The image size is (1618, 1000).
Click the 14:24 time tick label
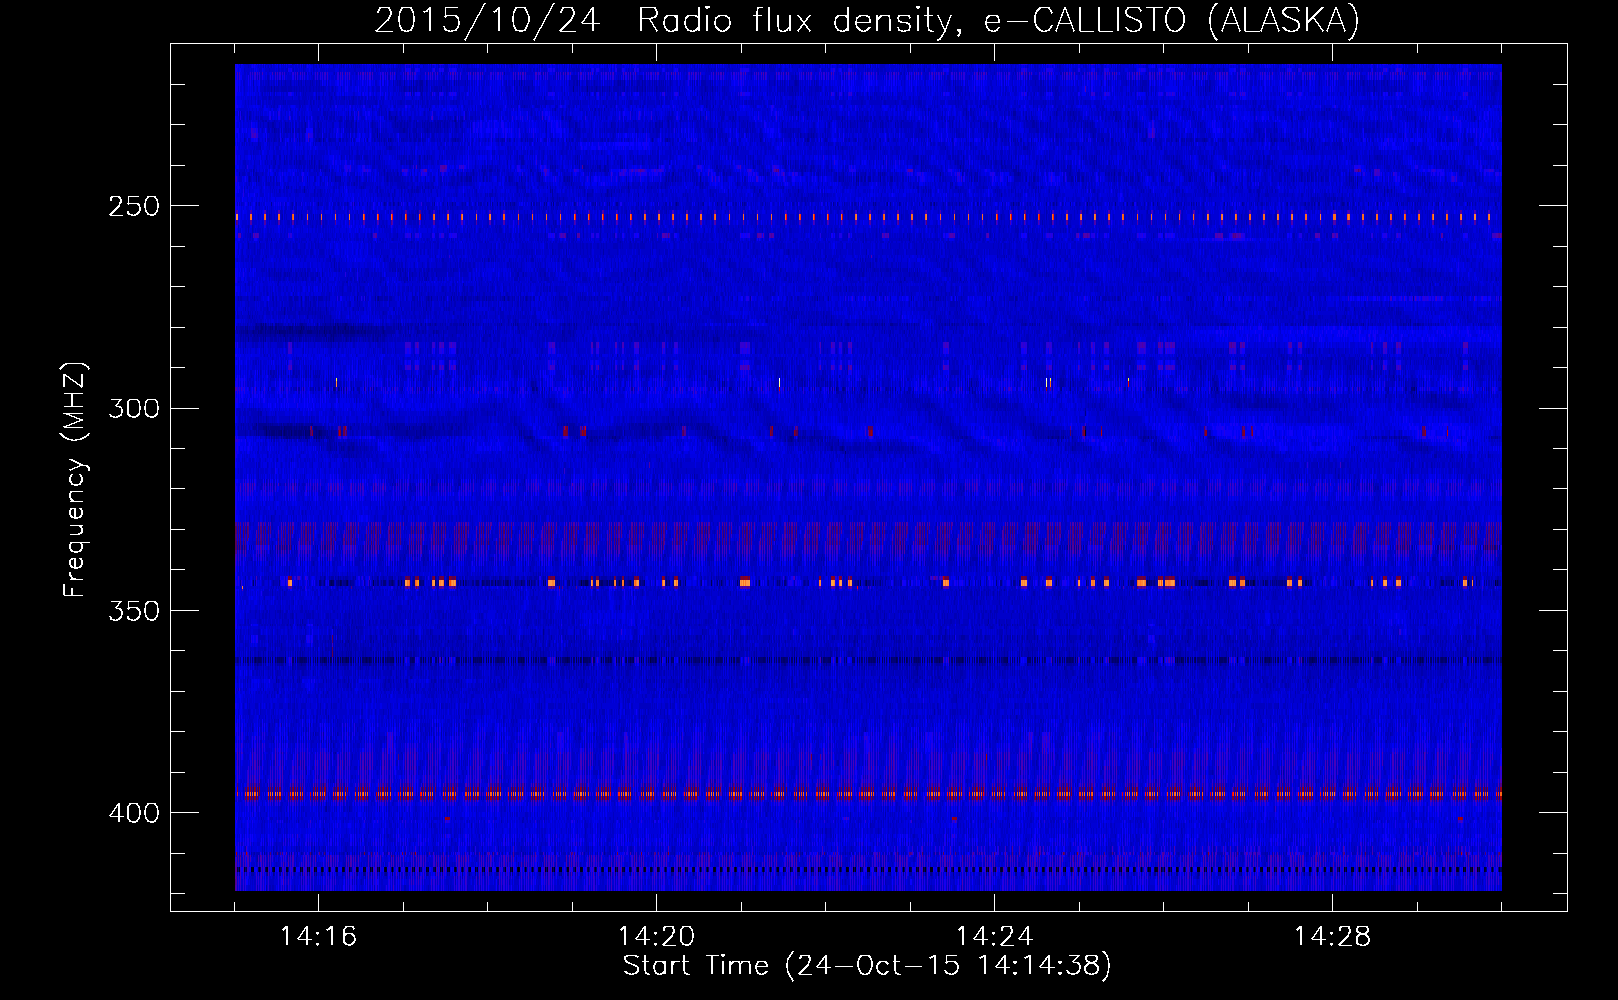[994, 936]
